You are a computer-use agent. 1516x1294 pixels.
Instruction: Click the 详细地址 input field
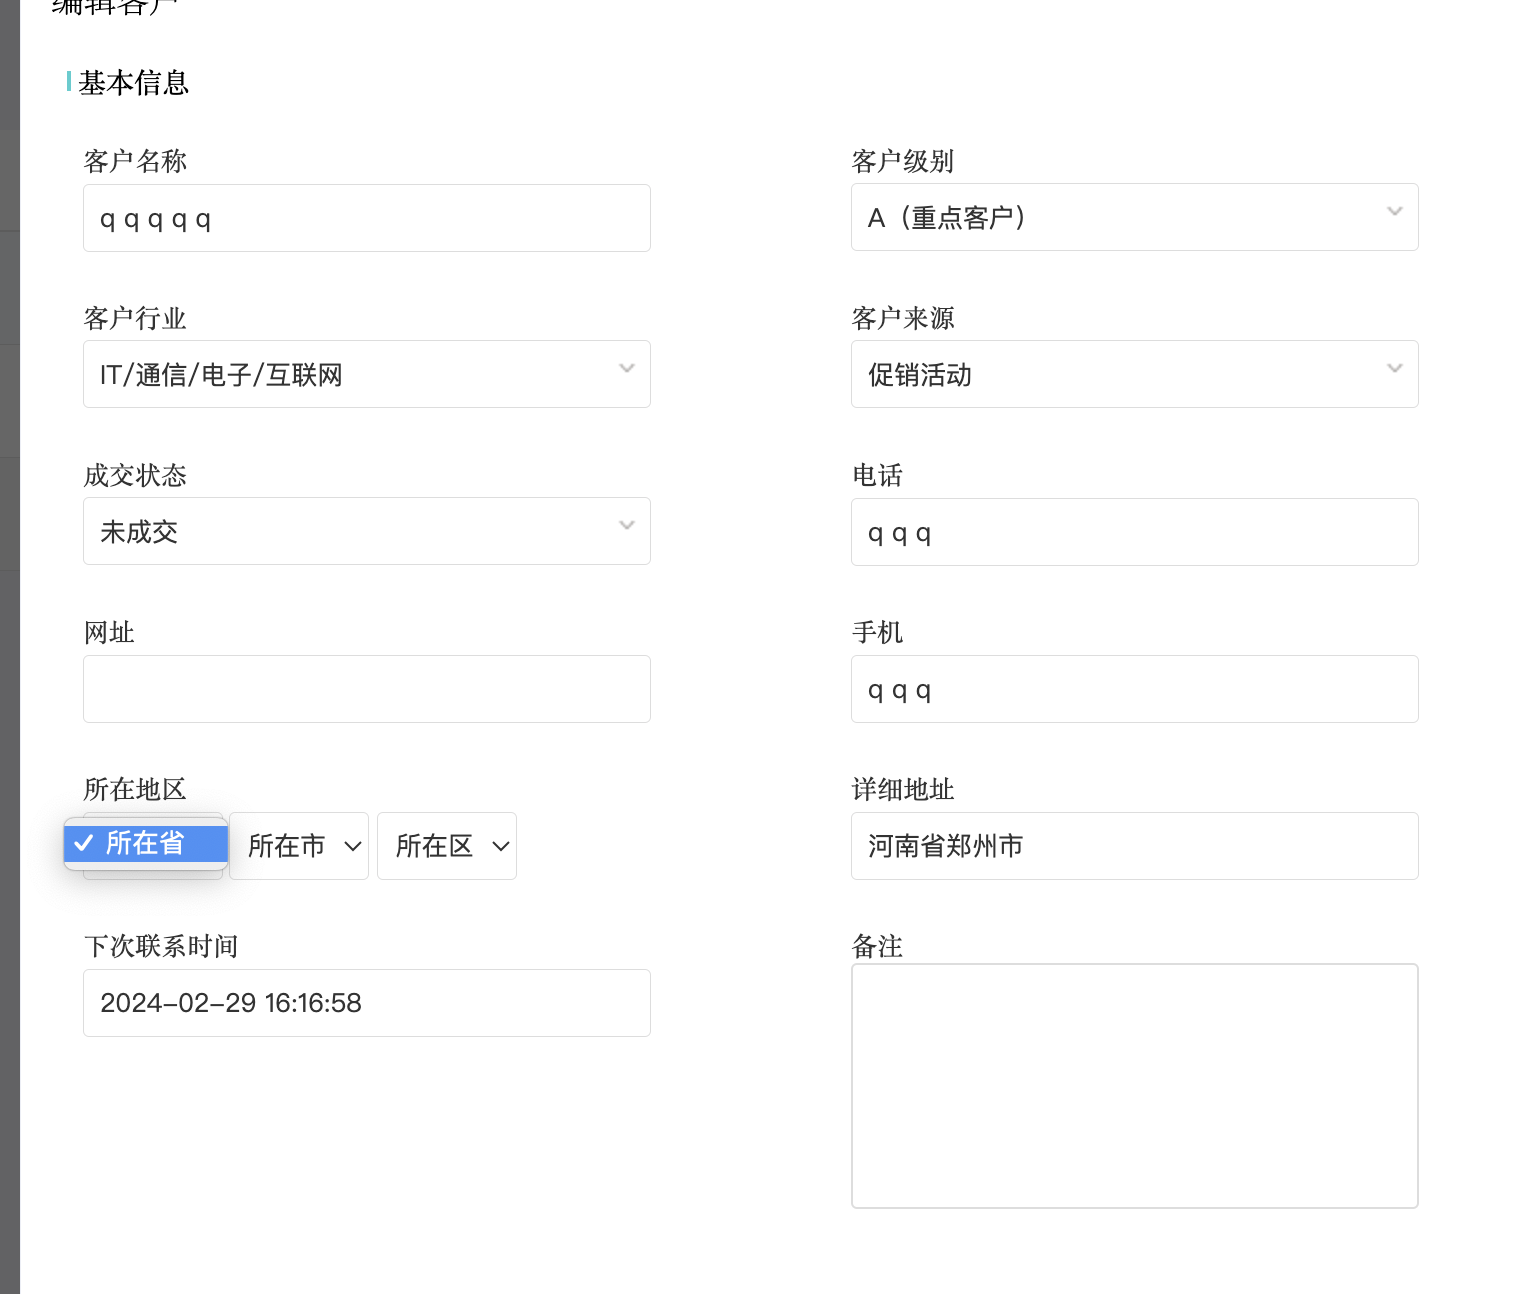point(1135,846)
